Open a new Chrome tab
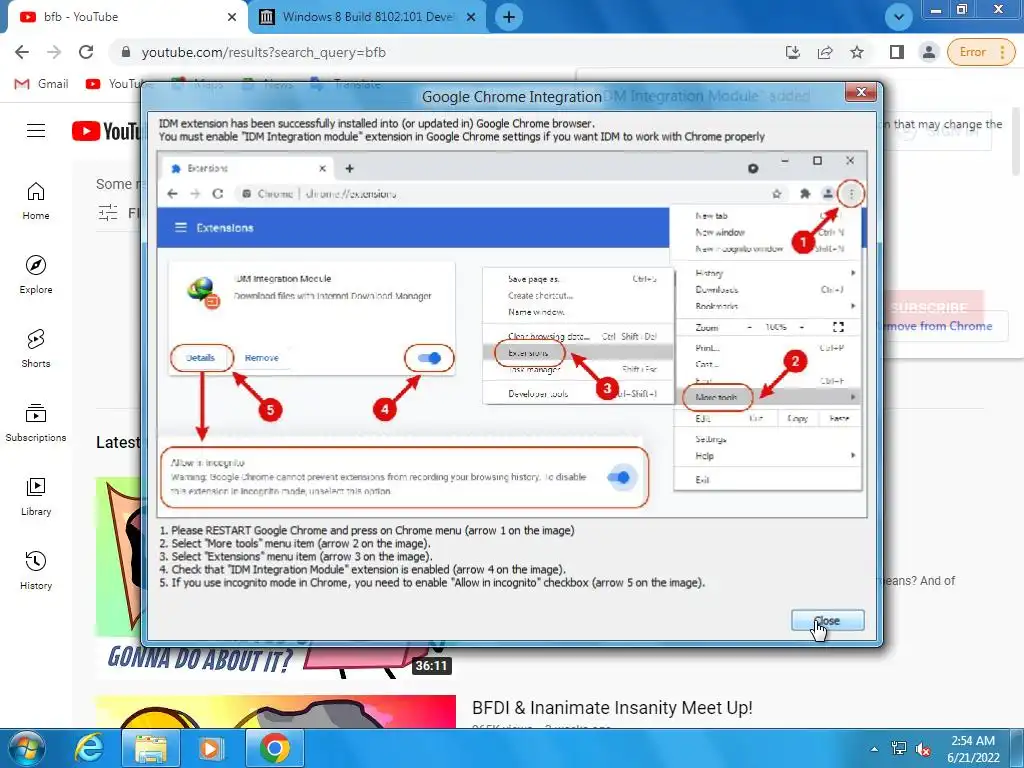The height and width of the screenshot is (768, 1024). click(509, 17)
